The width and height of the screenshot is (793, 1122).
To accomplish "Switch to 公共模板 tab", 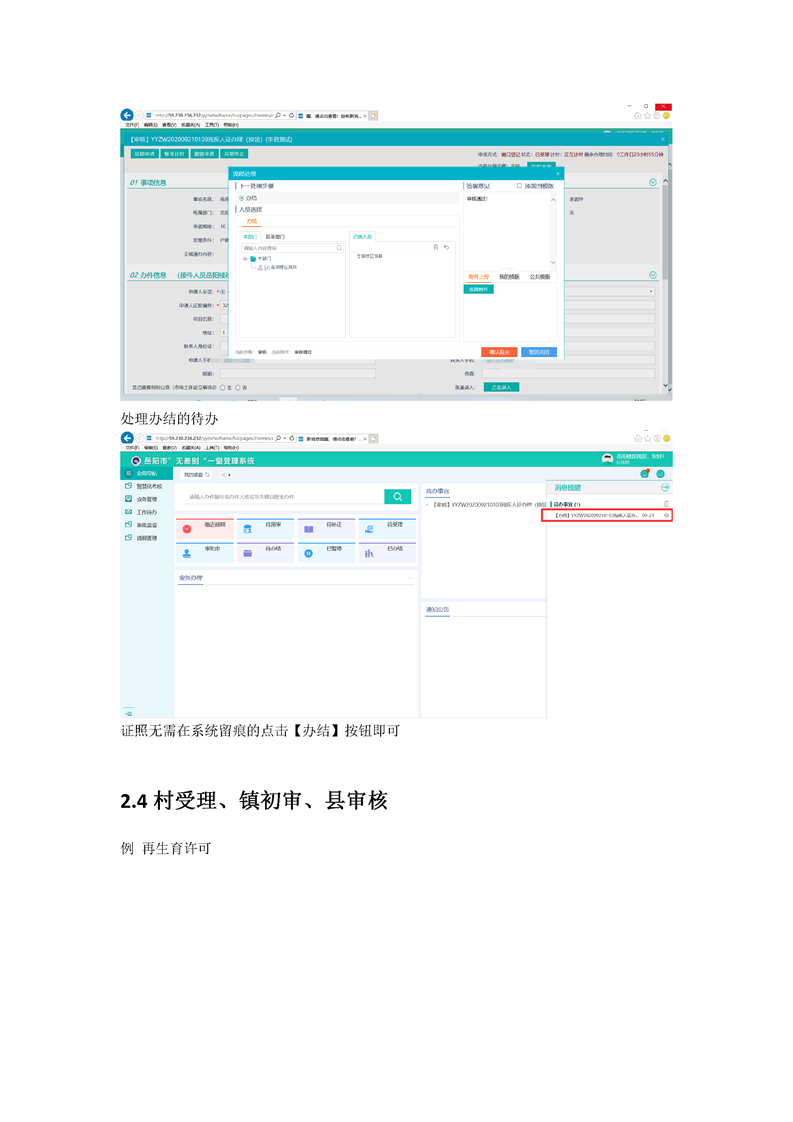I will click(540, 276).
